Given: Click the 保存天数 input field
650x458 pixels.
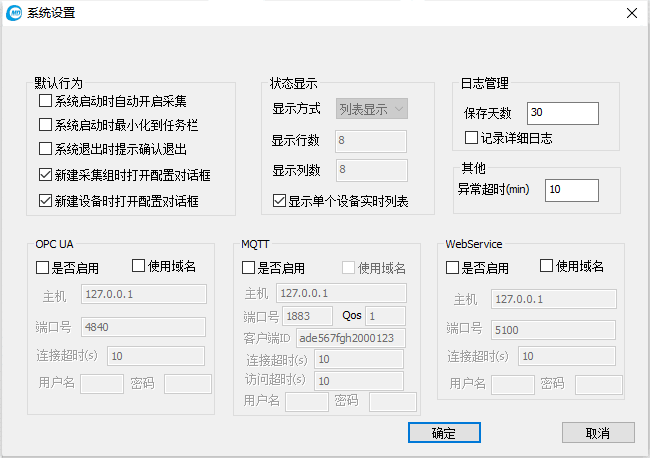Looking at the screenshot, I should click(562, 111).
